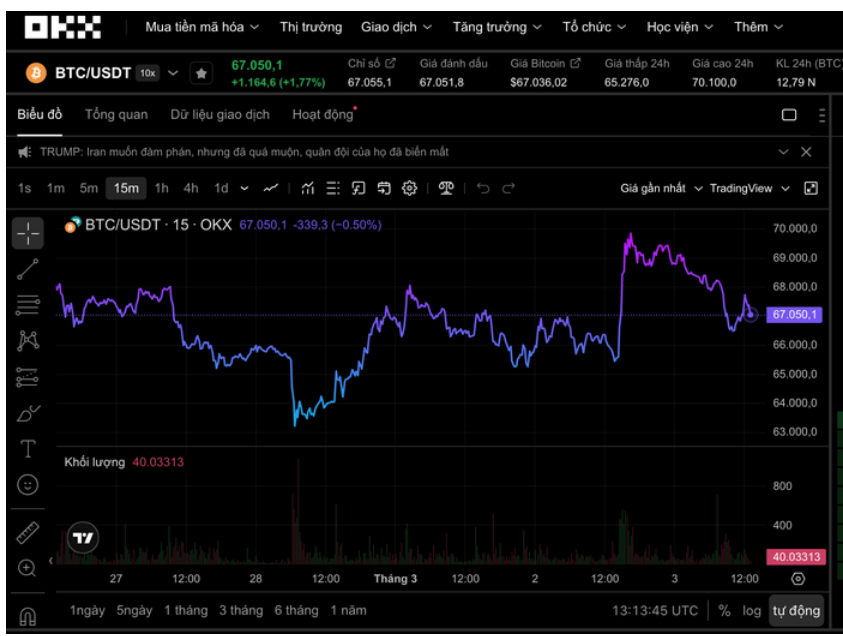This screenshot has width=843, height=636.
Task: Expand the Tổ chức menu
Action: 594,27
